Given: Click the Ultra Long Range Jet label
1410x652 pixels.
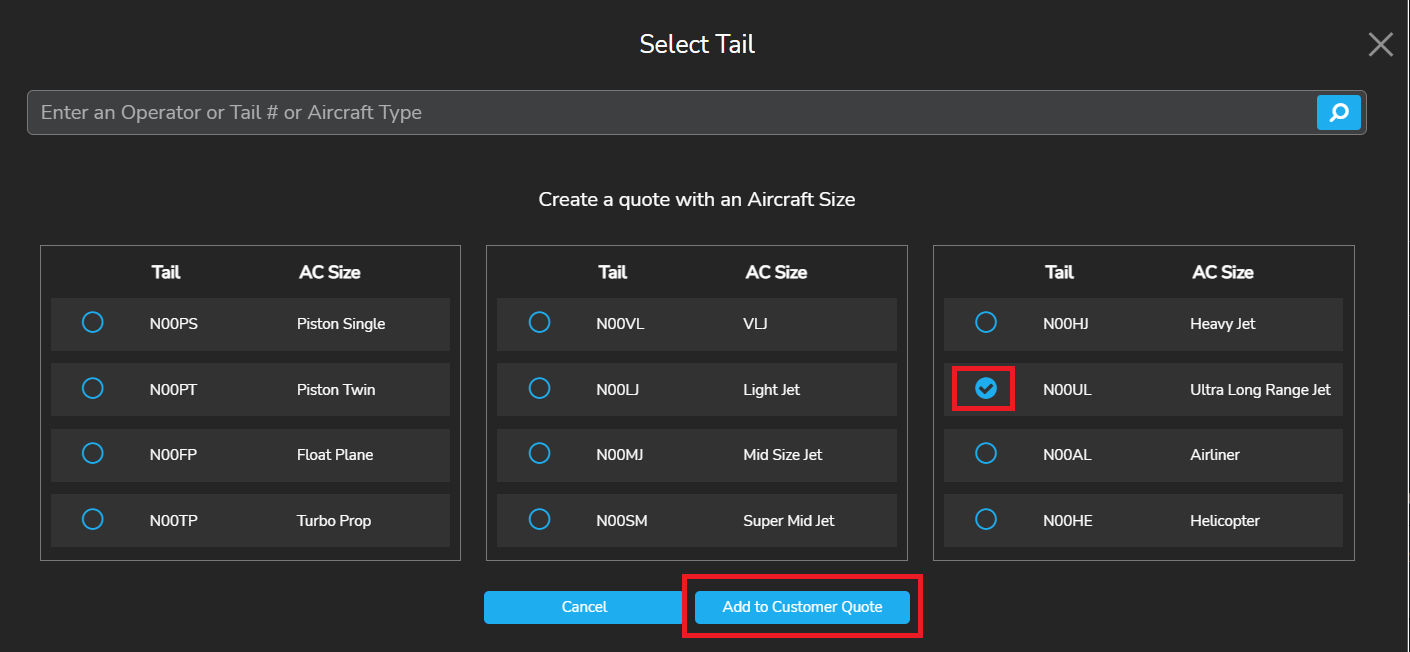Looking at the screenshot, I should pyautogui.click(x=1260, y=390).
